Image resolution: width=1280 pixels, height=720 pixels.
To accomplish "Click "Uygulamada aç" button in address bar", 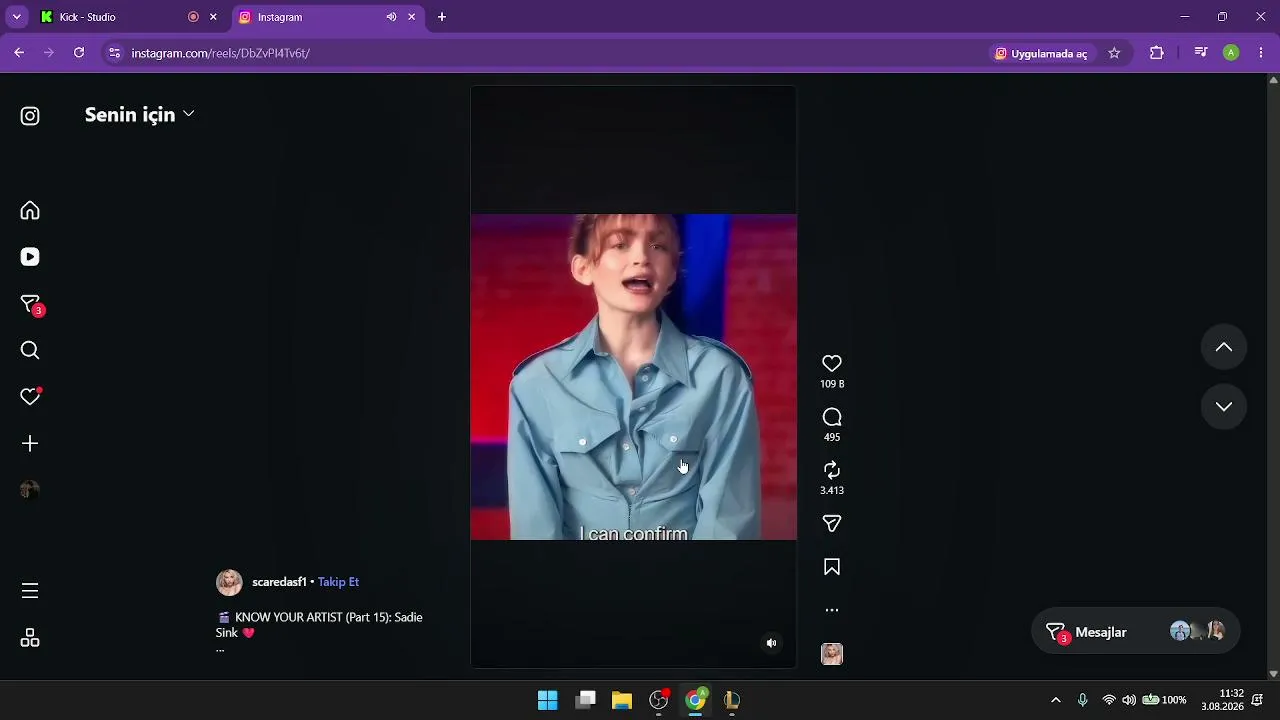I will 1041,53.
